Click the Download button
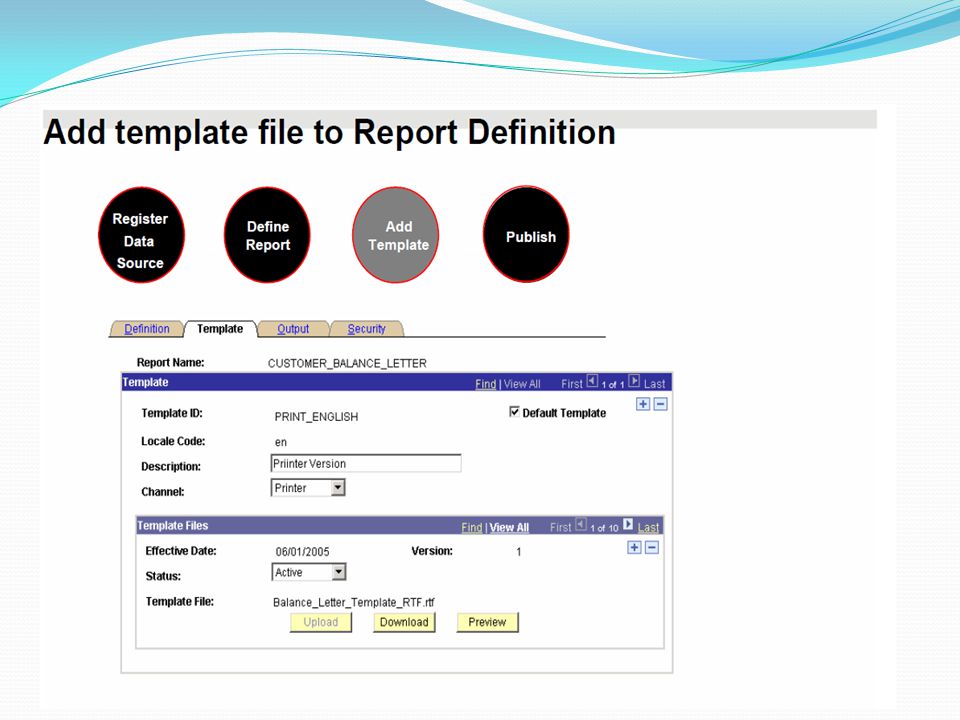The width and height of the screenshot is (960, 720). (404, 622)
